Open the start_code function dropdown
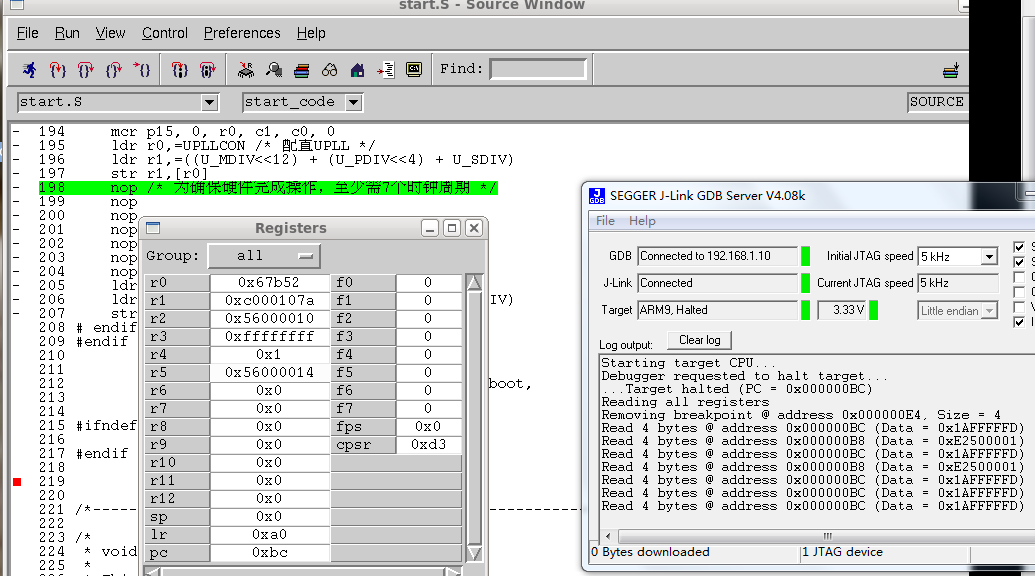The height and width of the screenshot is (576, 1035). pyautogui.click(x=354, y=102)
